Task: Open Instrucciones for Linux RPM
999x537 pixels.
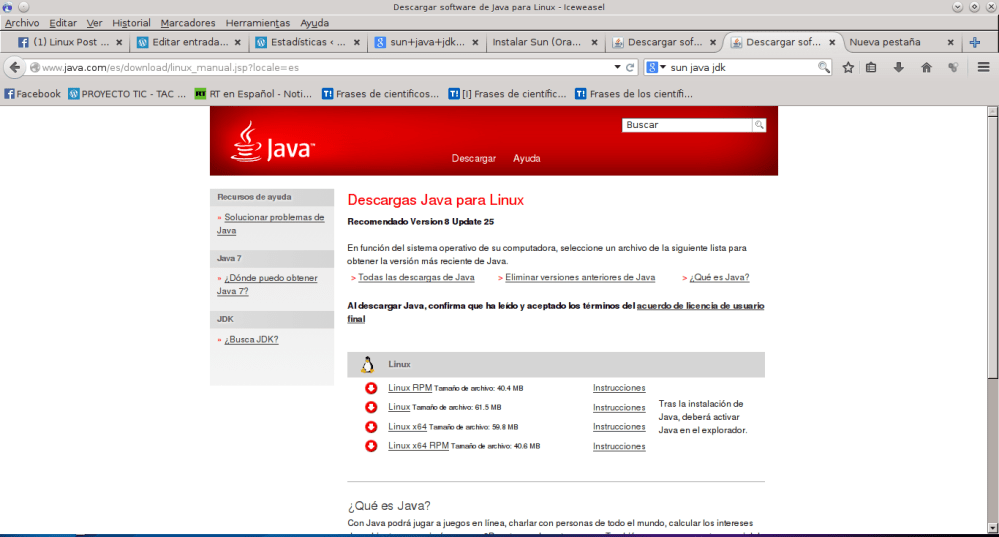Action: pos(619,388)
